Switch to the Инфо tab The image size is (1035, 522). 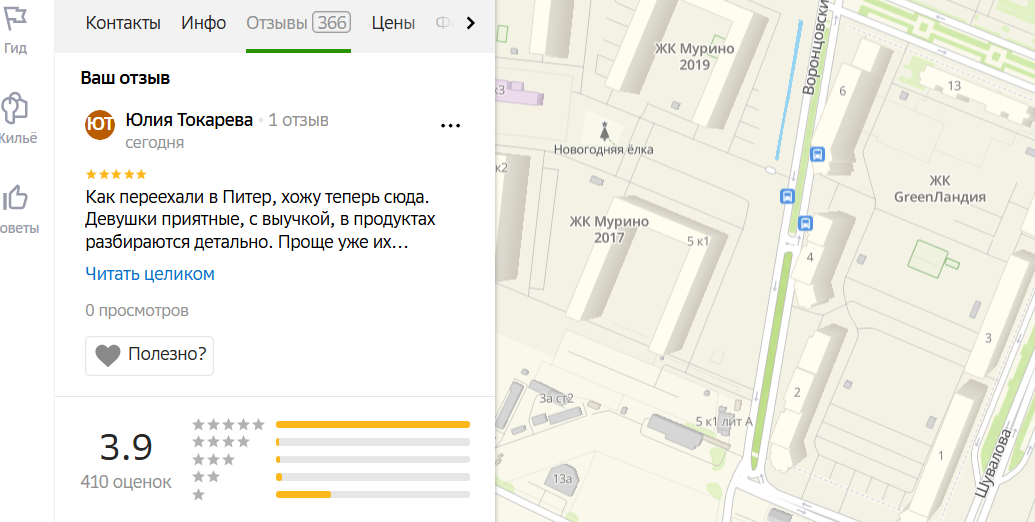coord(203,23)
